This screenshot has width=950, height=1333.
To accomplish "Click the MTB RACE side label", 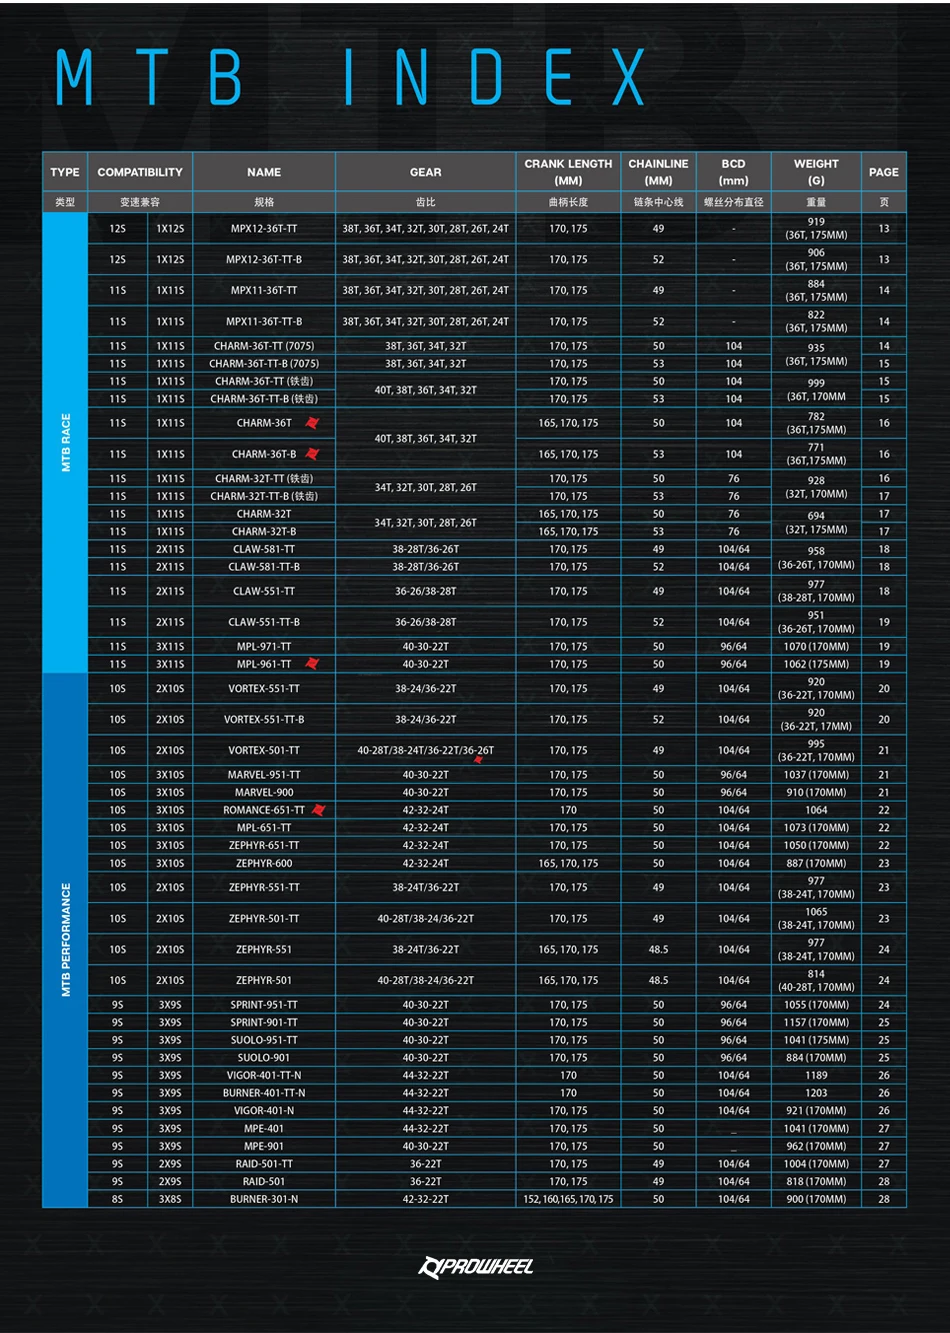I will tap(66, 443).
